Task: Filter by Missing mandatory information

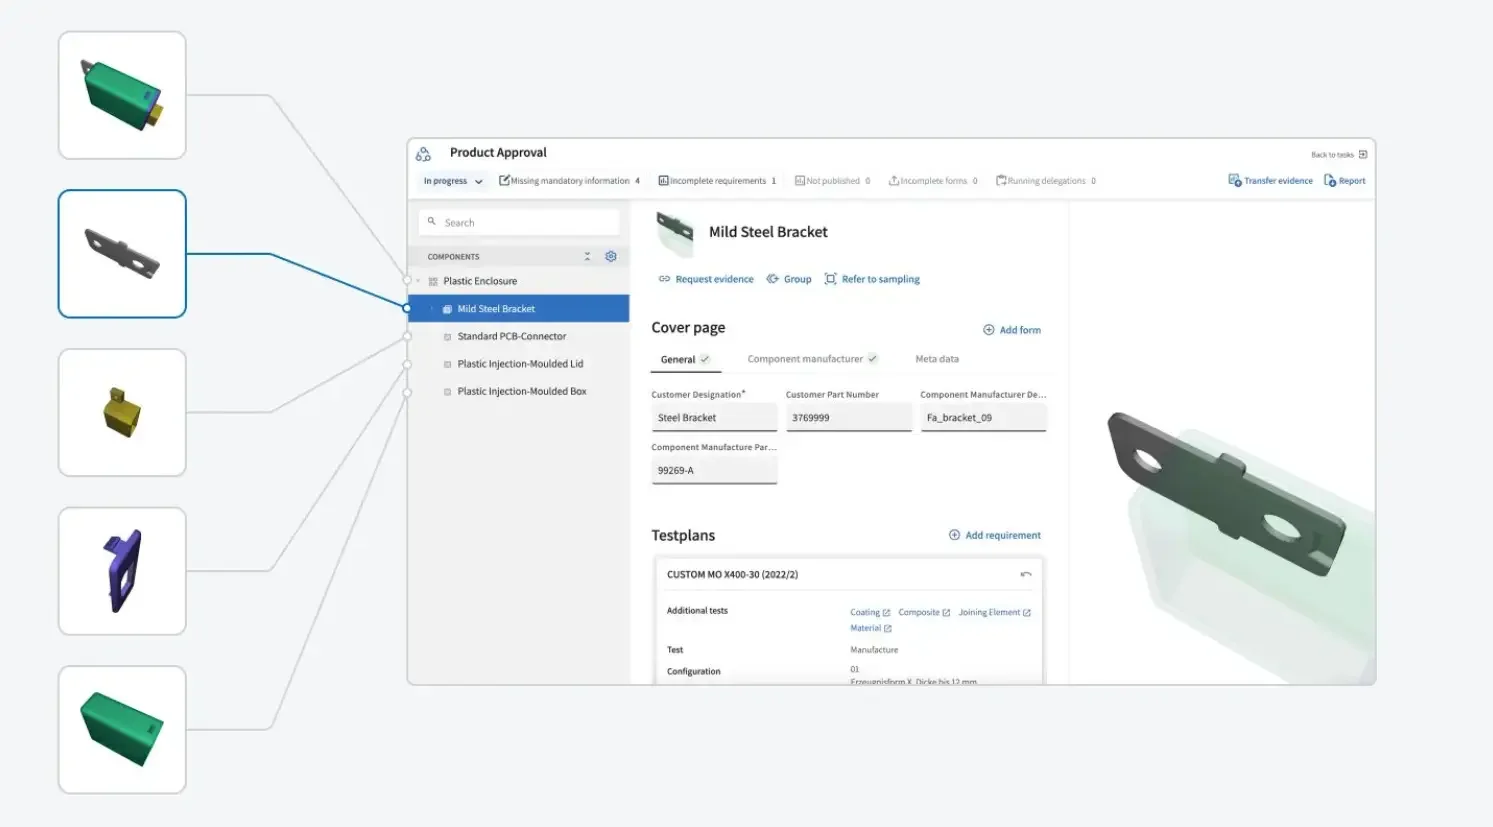Action: coord(569,181)
